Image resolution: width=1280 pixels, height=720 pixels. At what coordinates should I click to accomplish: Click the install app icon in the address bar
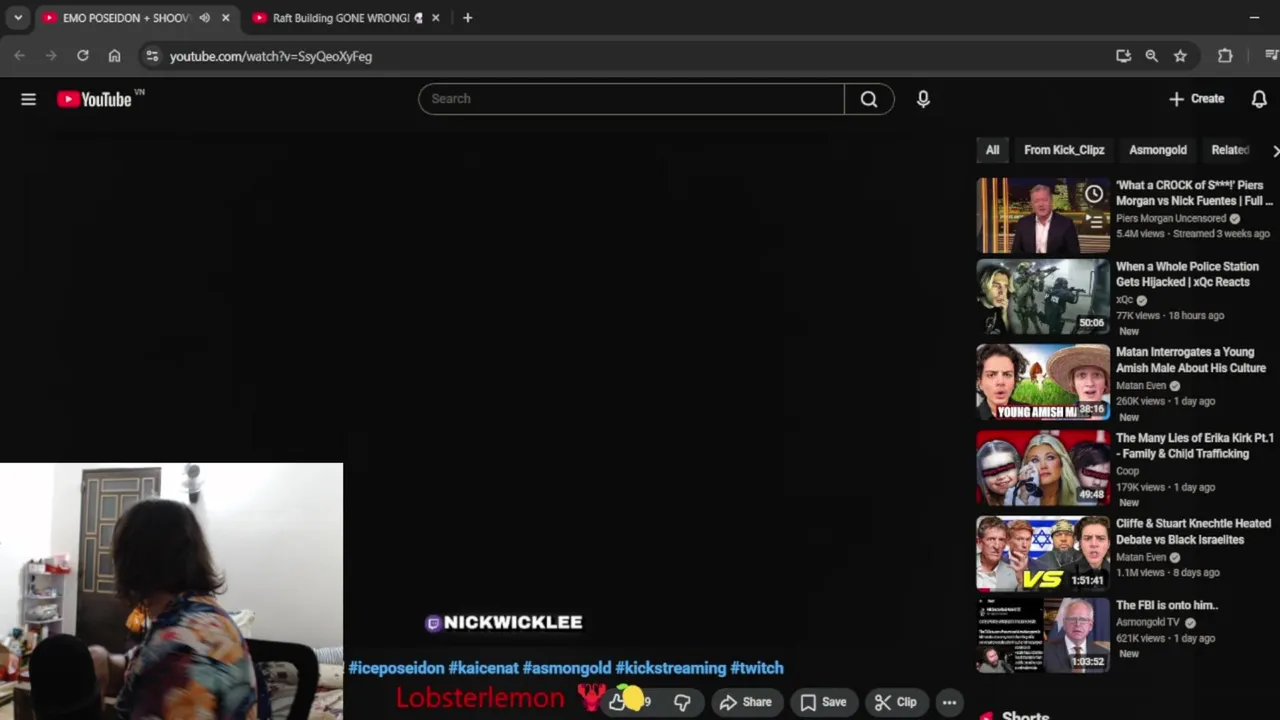pos(1123,56)
